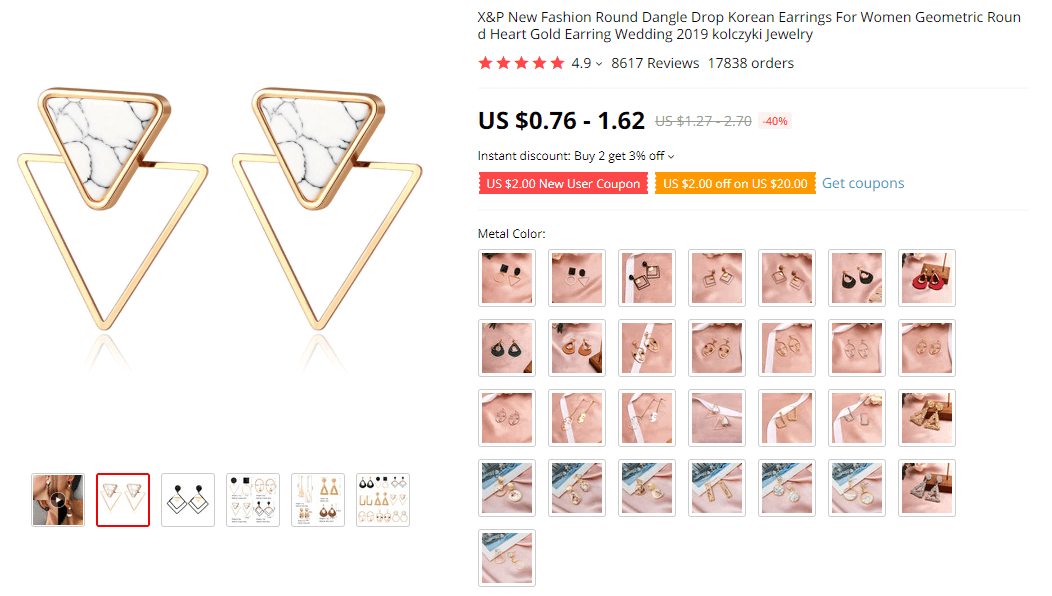1052x596 pixels.
Task: Select the lone swatch in the bottom row
Action: point(507,558)
